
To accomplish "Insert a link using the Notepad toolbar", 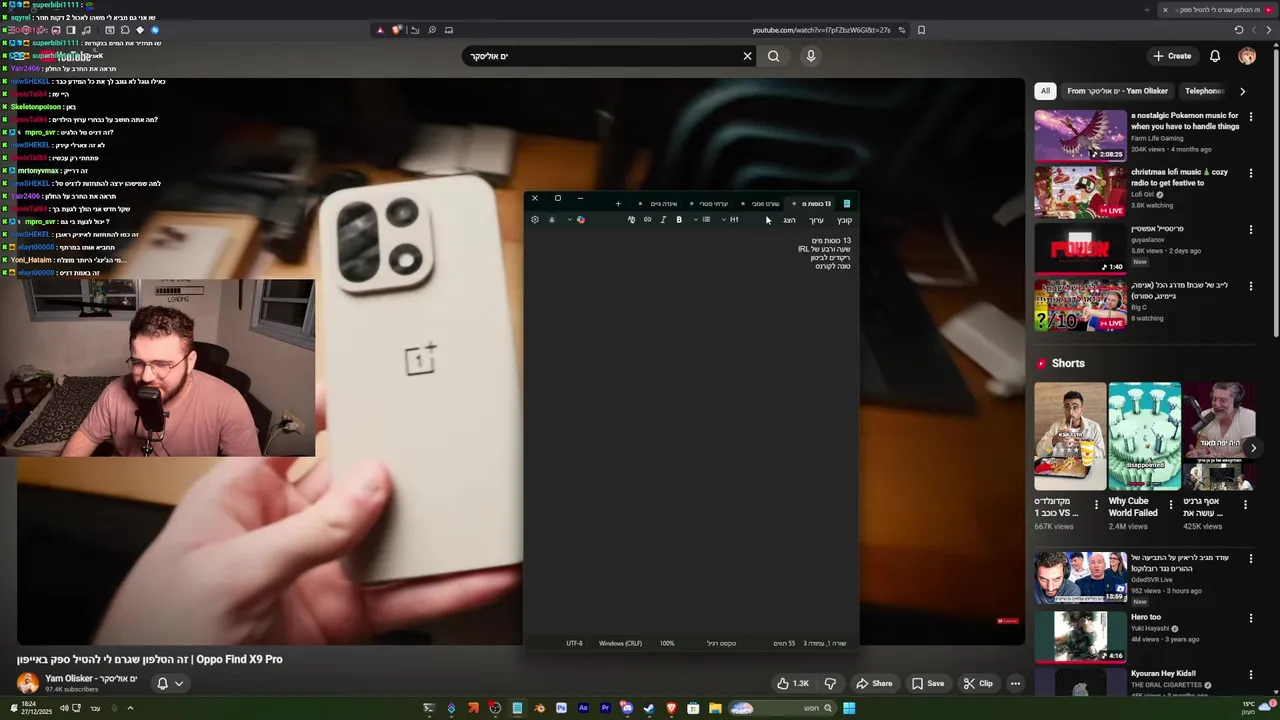I will click(x=647, y=220).
